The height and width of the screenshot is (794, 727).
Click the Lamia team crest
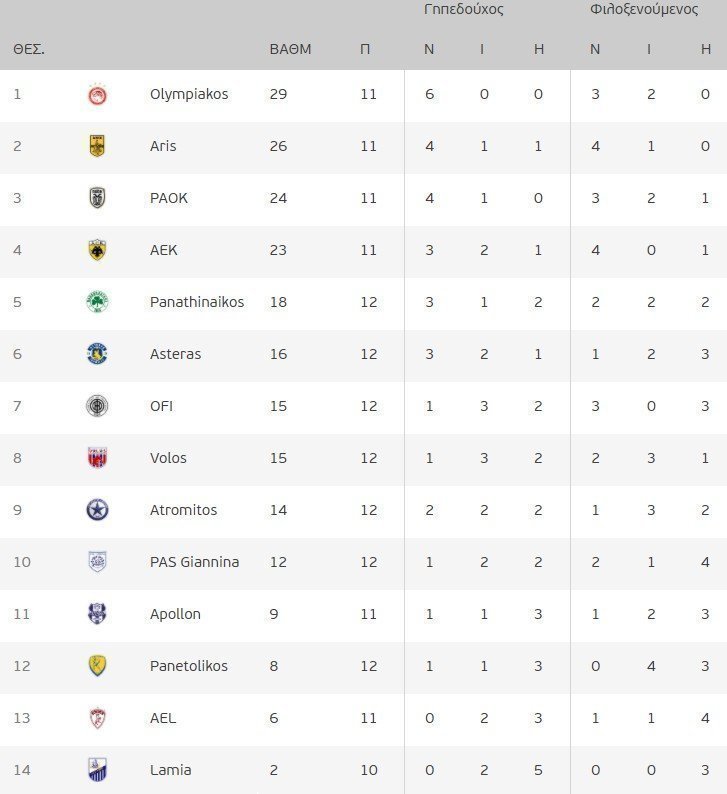point(97,770)
